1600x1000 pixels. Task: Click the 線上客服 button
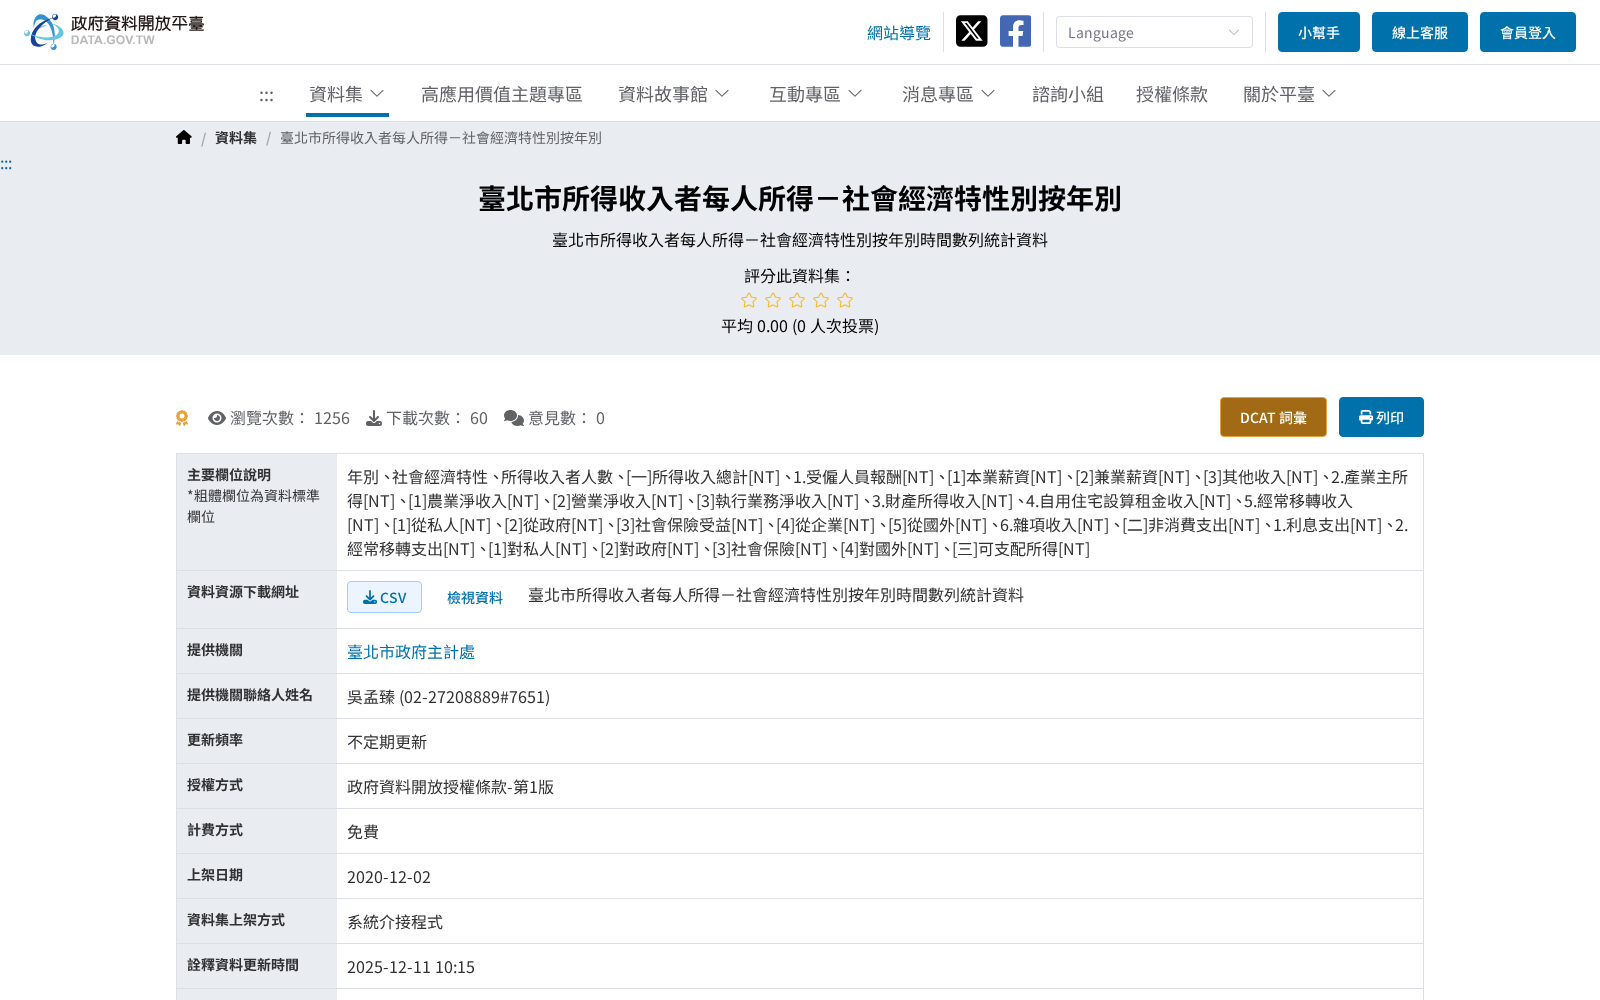[1420, 32]
